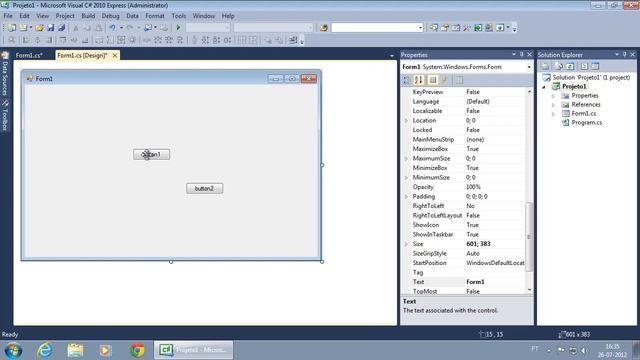Click the Bring to Front layout icon
The height and width of the screenshot is (360, 640).
point(268,40)
